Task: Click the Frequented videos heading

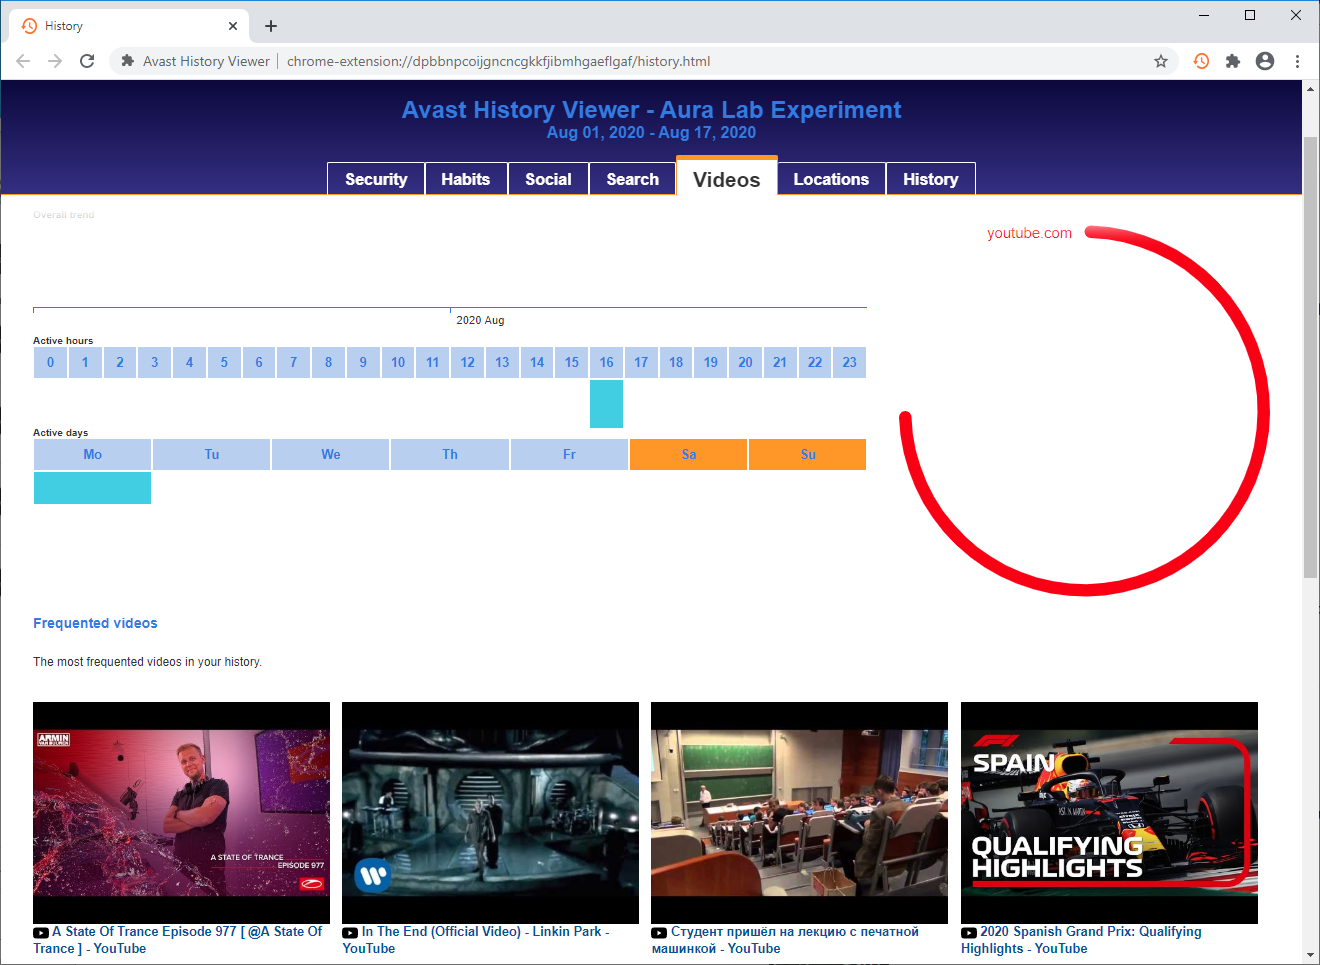Action: click(x=95, y=623)
